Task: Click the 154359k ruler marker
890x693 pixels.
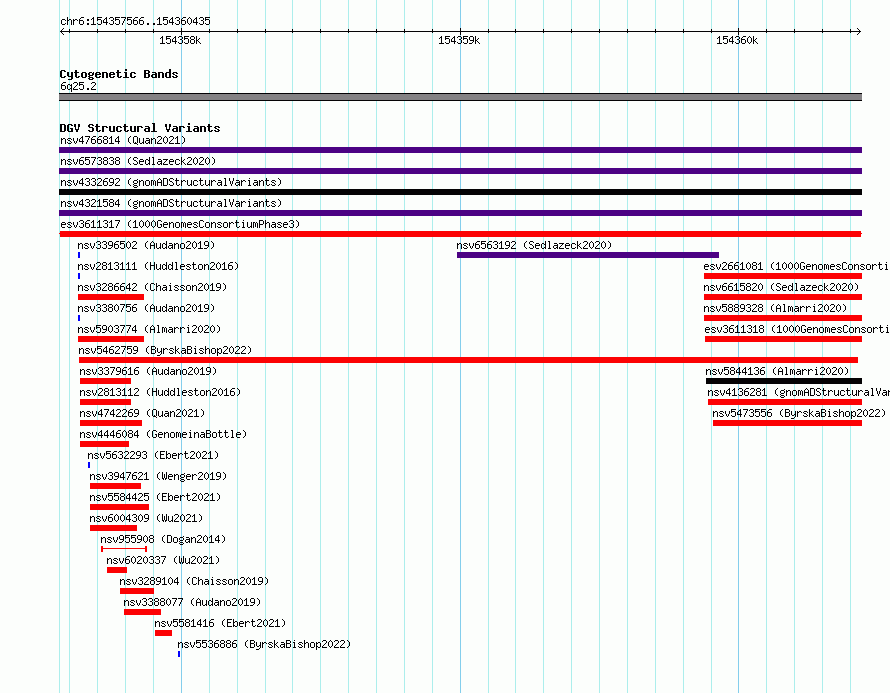Action: click(x=459, y=40)
